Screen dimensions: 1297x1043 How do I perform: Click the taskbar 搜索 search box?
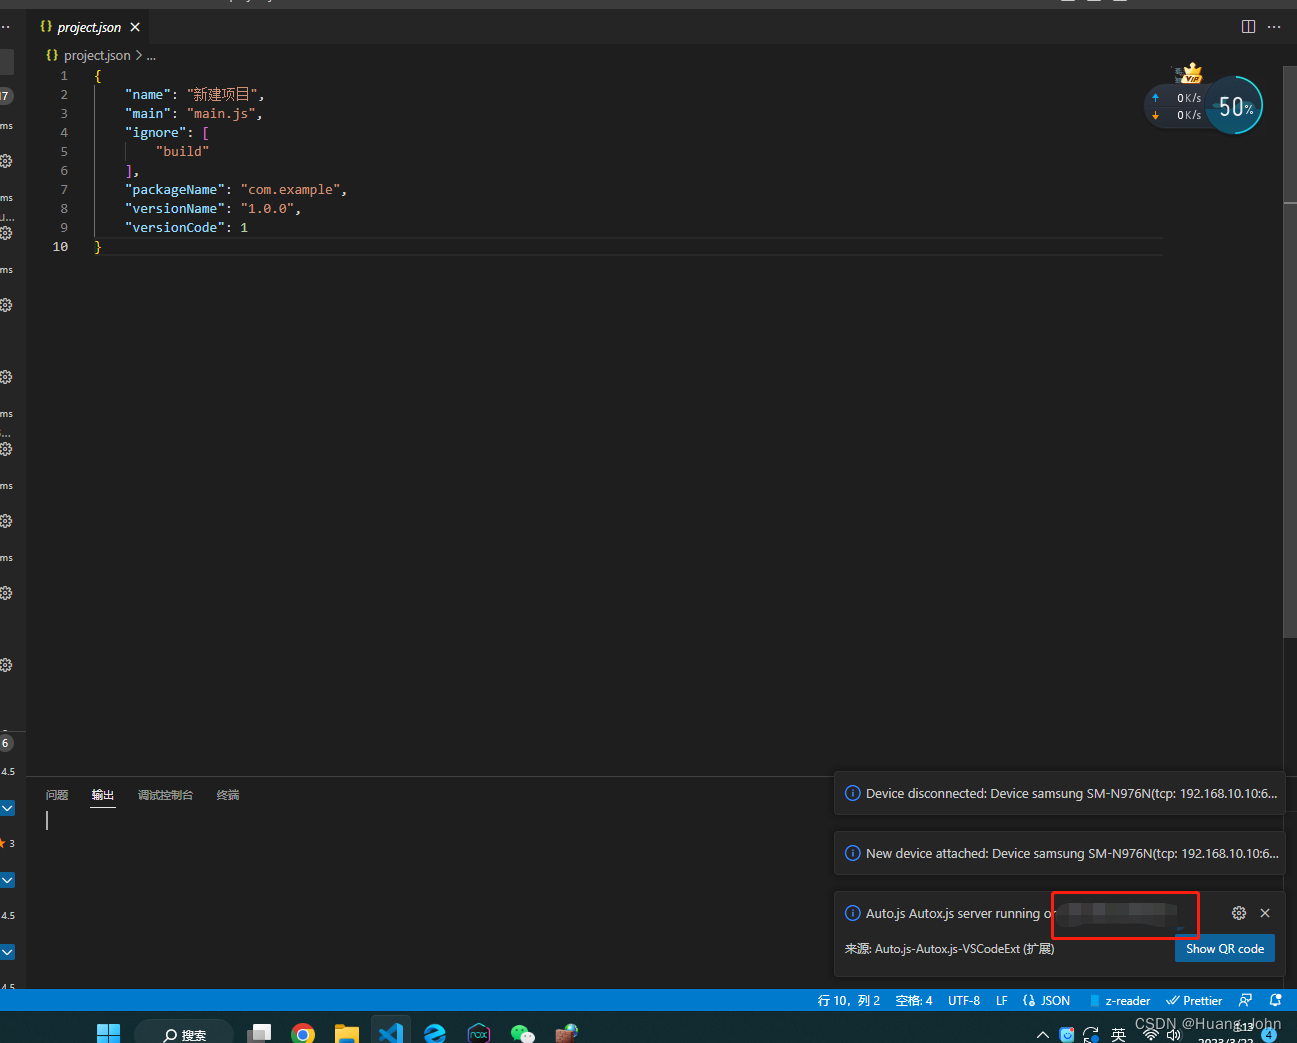pos(184,1033)
